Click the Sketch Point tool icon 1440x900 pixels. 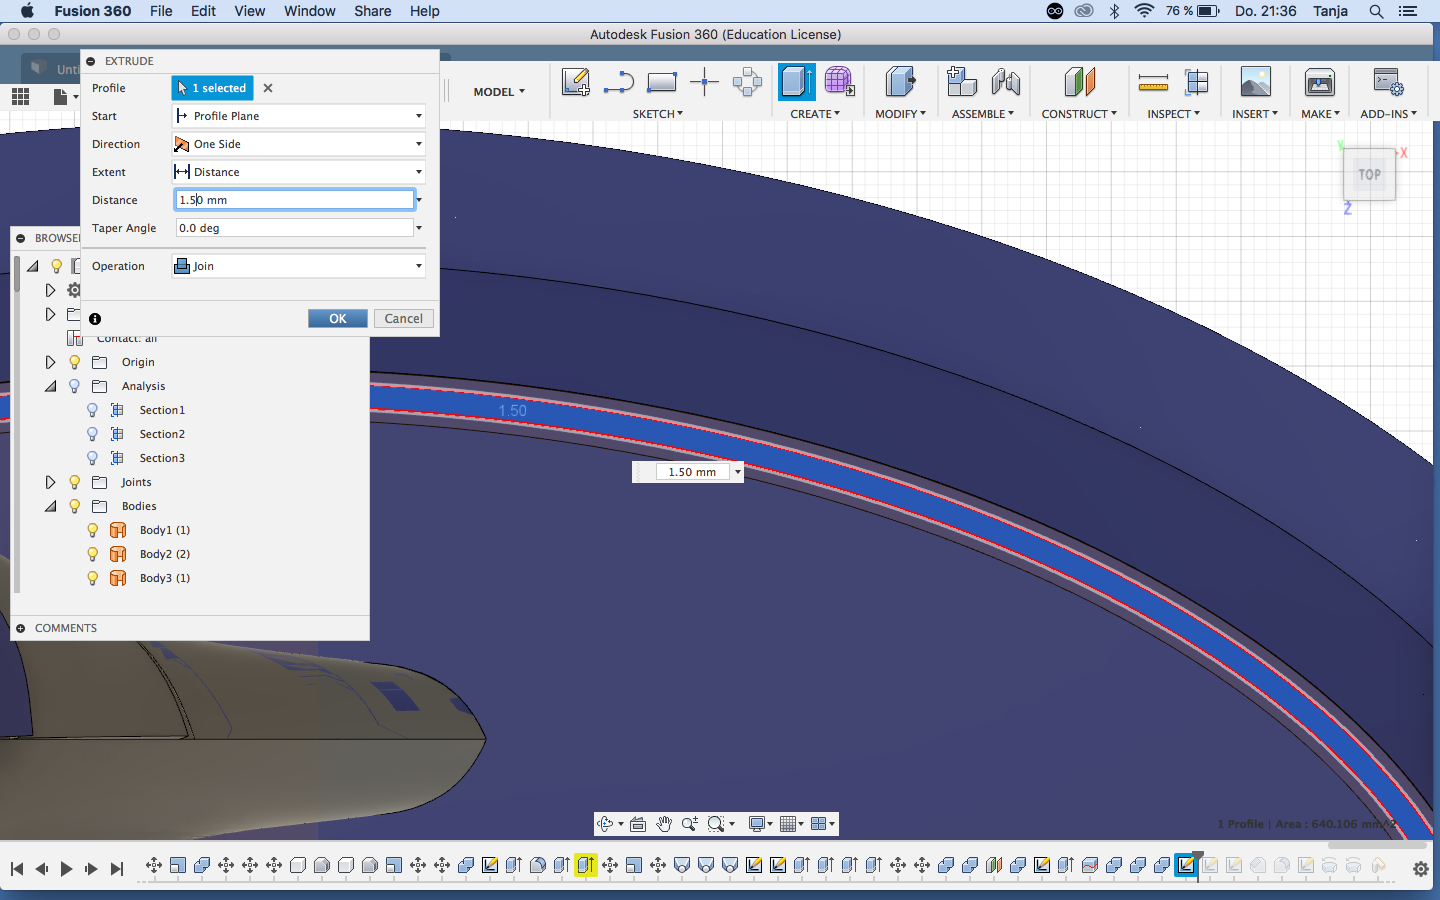point(704,82)
